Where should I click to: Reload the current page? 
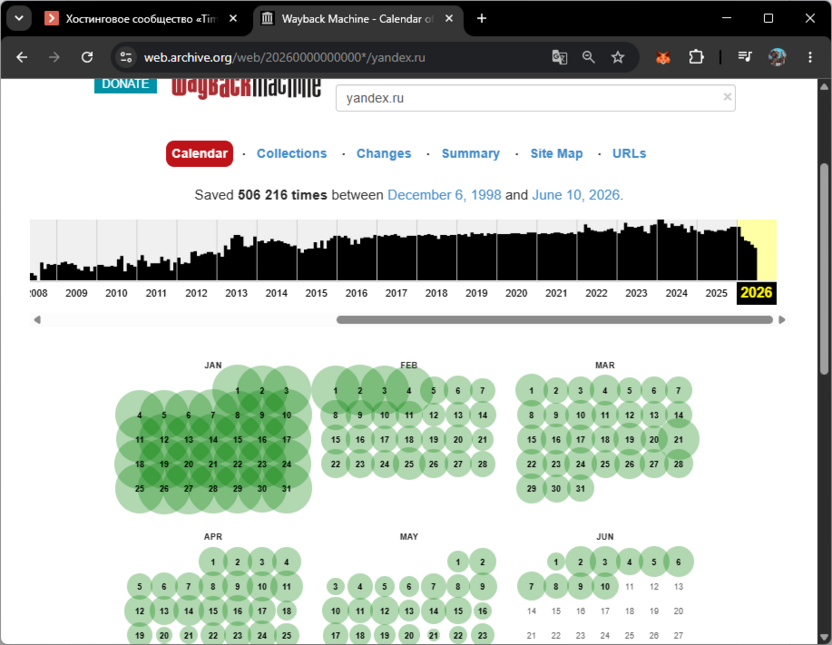click(x=87, y=57)
